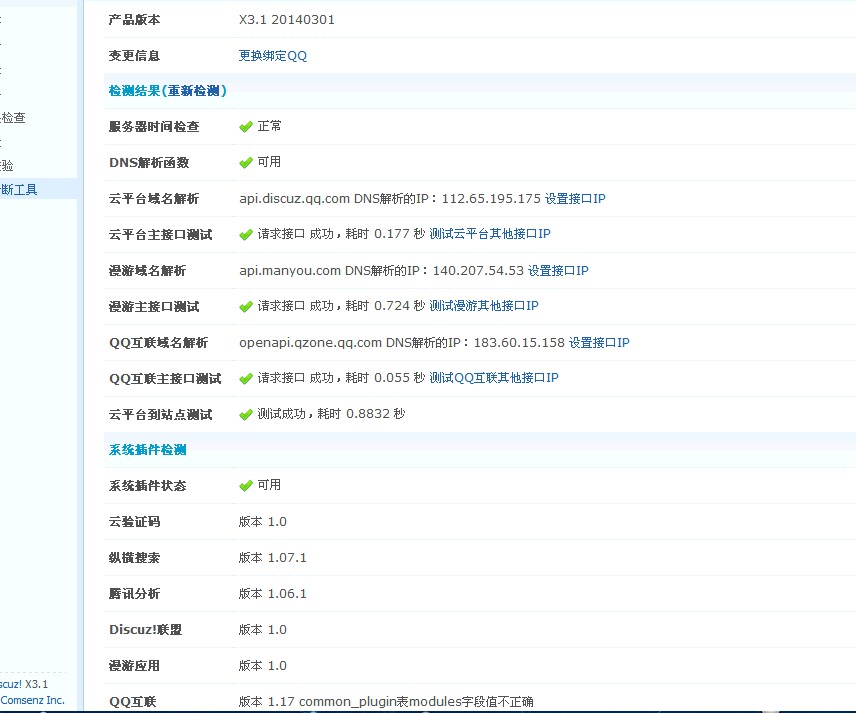Select the 漫游主接口测试 label

[x=154, y=307]
